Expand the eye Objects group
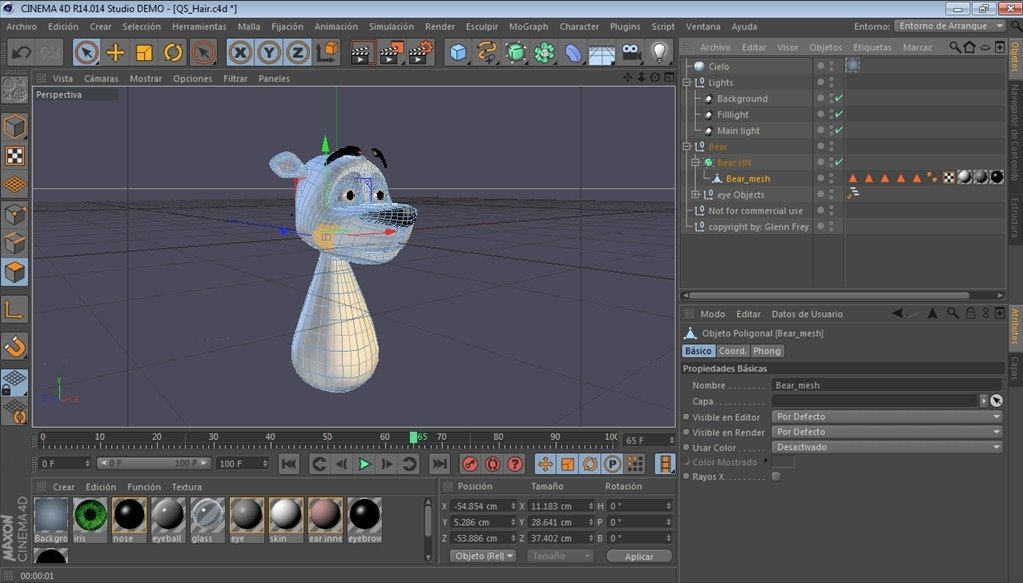 [x=696, y=195]
